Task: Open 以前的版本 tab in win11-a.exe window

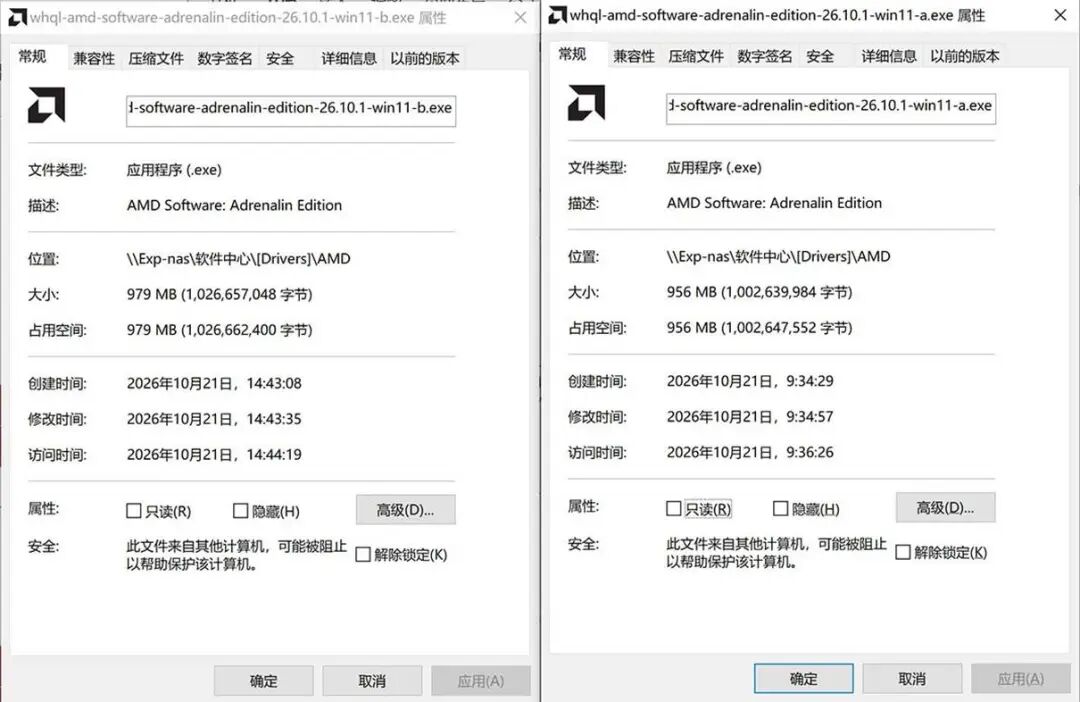Action: point(964,56)
